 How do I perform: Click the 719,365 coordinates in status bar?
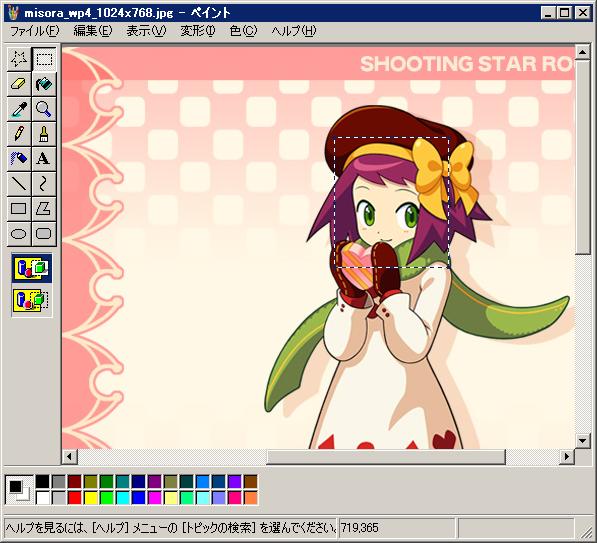point(360,528)
